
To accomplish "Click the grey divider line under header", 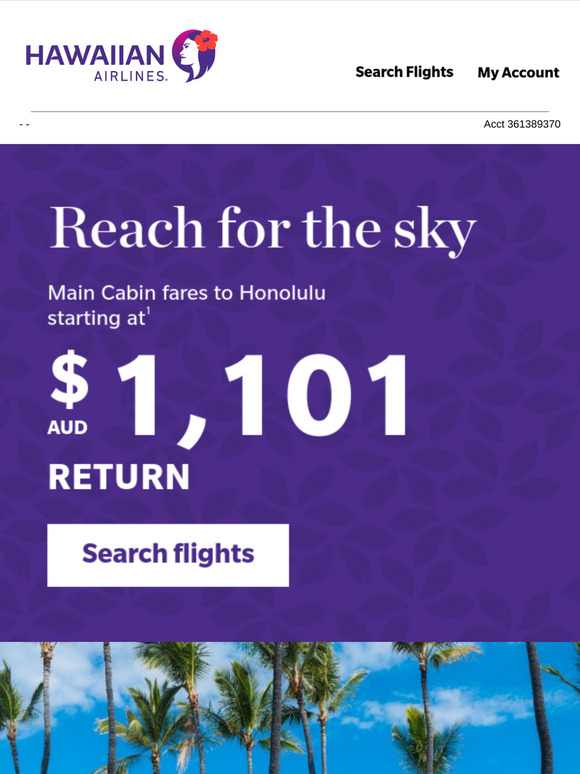I will tap(290, 112).
